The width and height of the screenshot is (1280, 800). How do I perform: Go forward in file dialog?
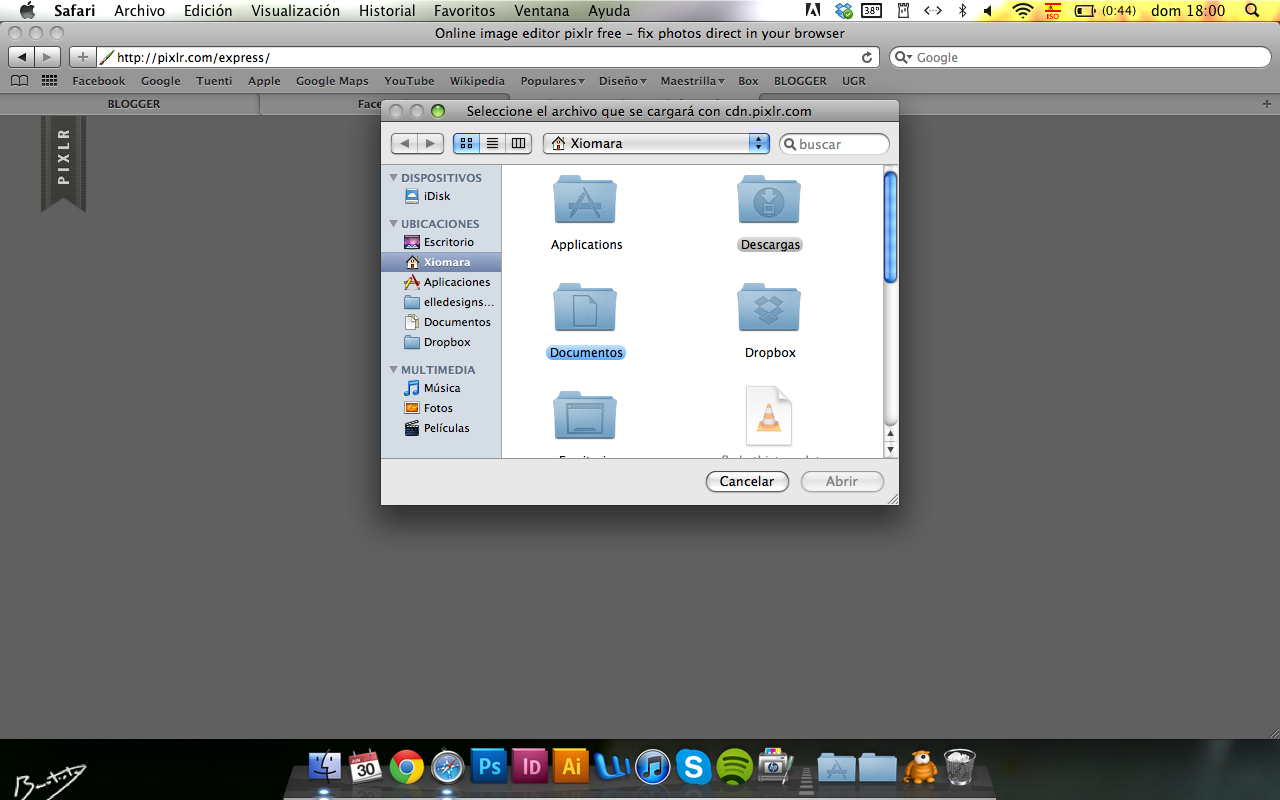coord(431,143)
